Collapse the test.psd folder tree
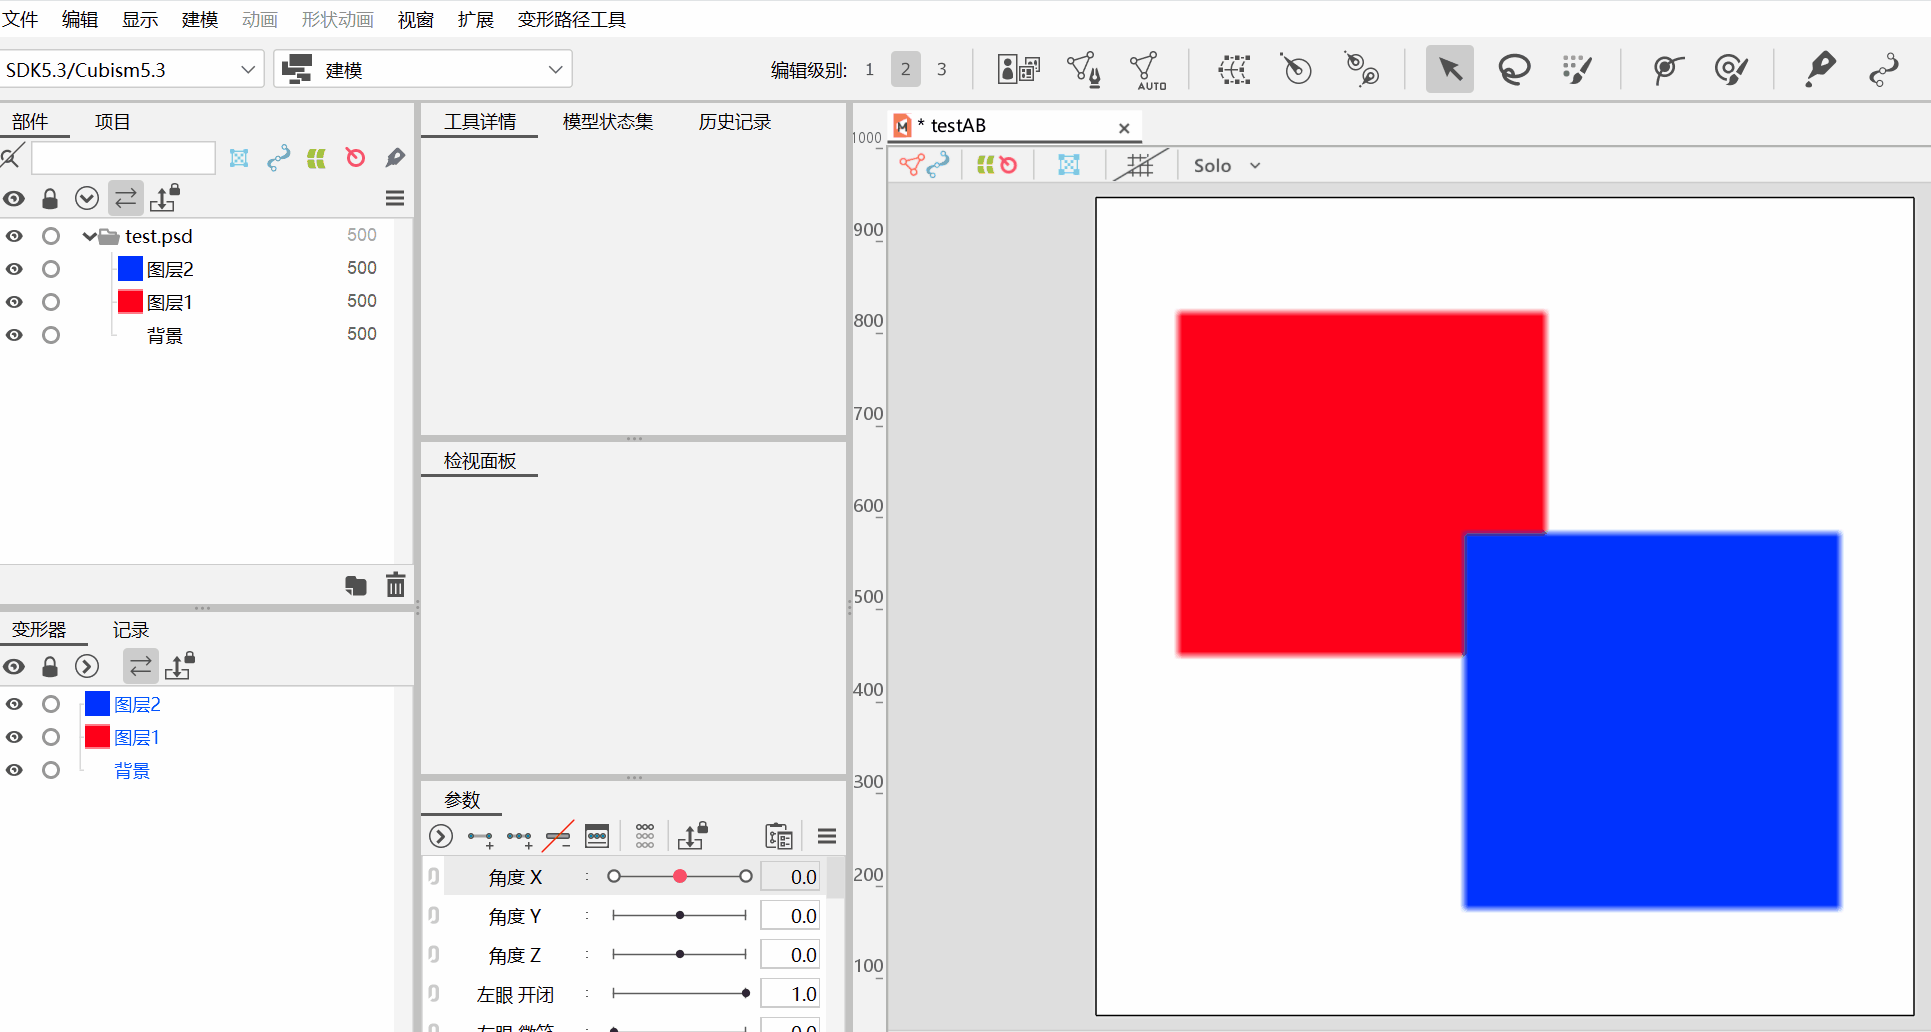Image resolution: width=1931 pixels, height=1032 pixels. pyautogui.click(x=90, y=237)
